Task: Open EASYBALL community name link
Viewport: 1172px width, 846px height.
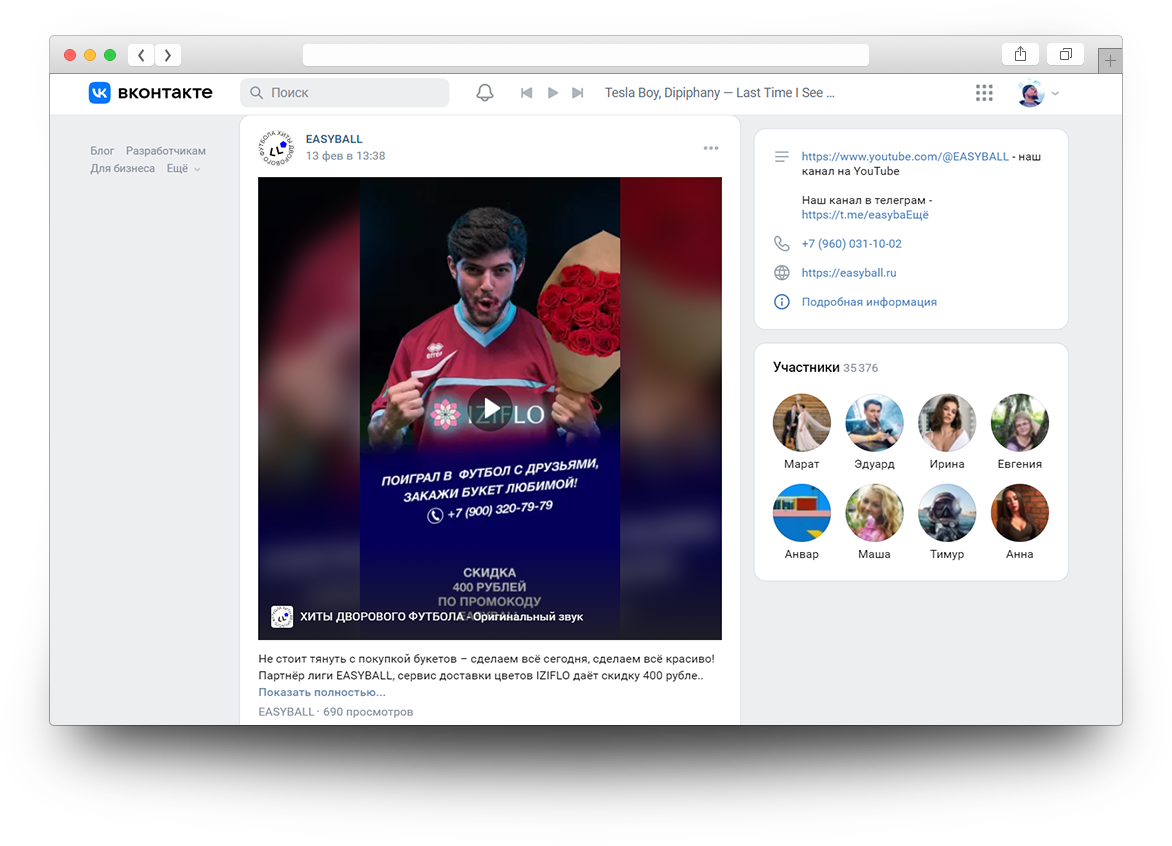Action: pyautogui.click(x=334, y=139)
